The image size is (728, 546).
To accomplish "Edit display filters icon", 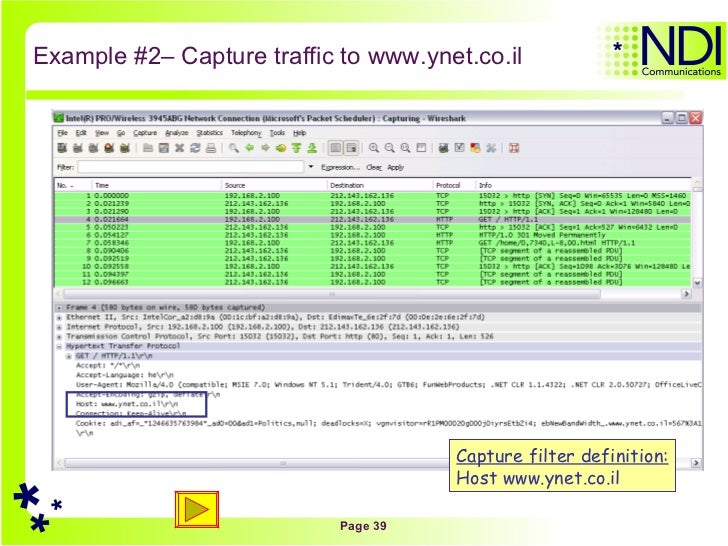I will click(x=460, y=148).
